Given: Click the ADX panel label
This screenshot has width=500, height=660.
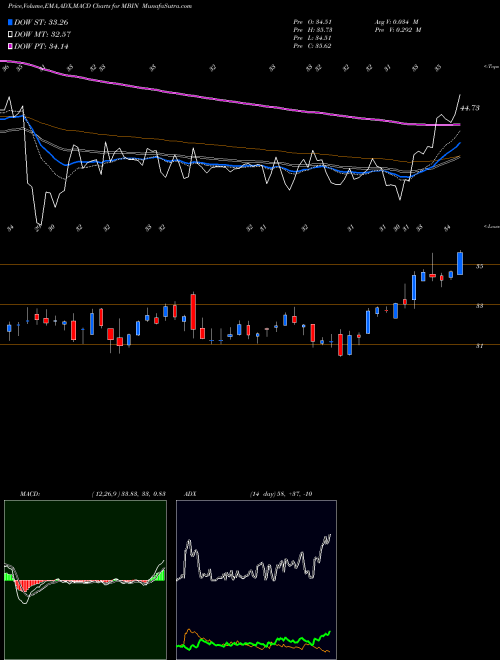Looking at the screenshot, I should pos(190,494).
